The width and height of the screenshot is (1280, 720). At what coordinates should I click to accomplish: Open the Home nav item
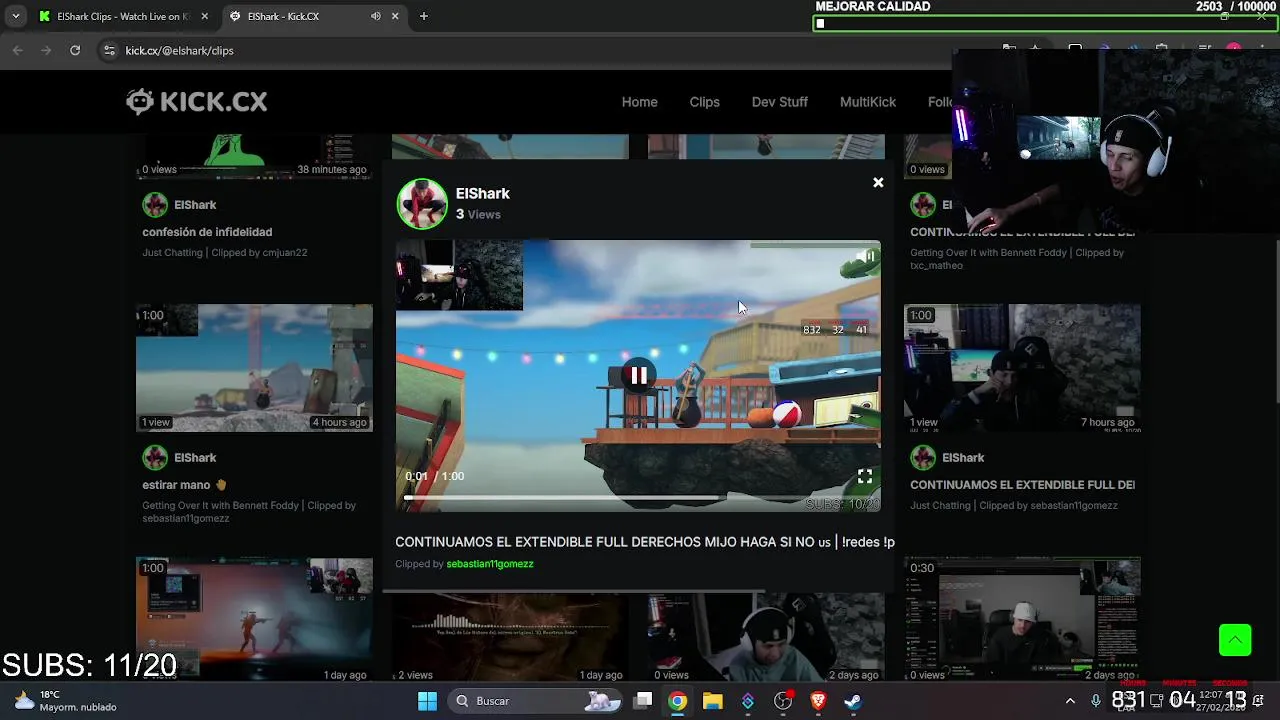[639, 102]
